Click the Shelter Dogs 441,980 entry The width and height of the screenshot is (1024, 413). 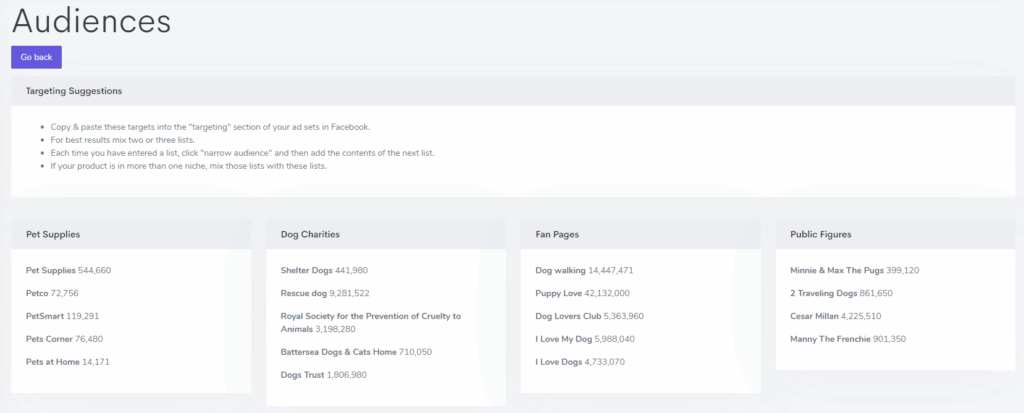(x=325, y=270)
